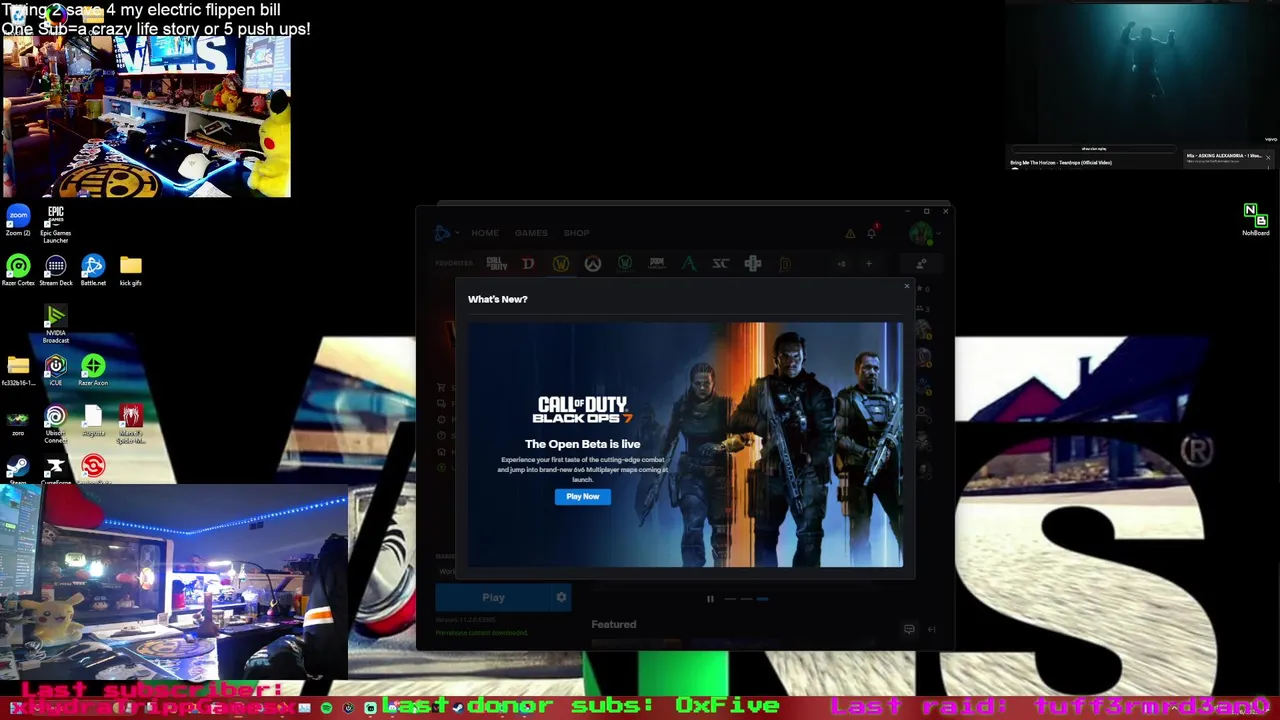
Task: Pause the news carousel
Action: click(710, 599)
